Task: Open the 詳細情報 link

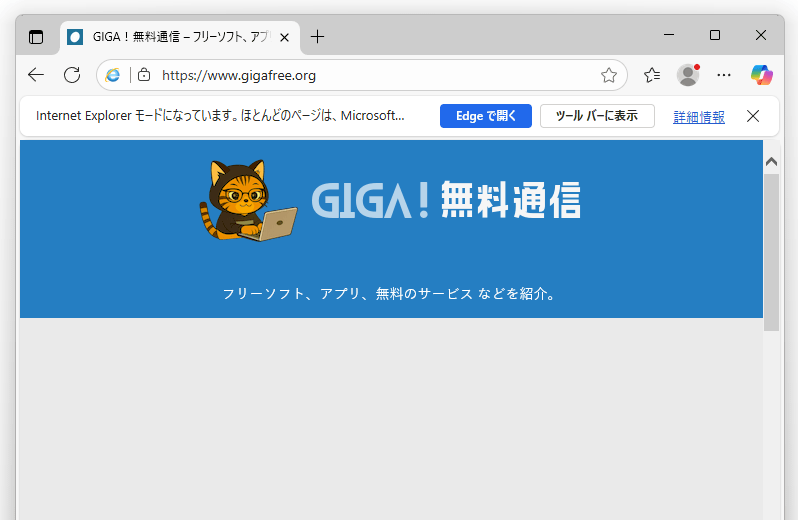Action: click(x=699, y=117)
